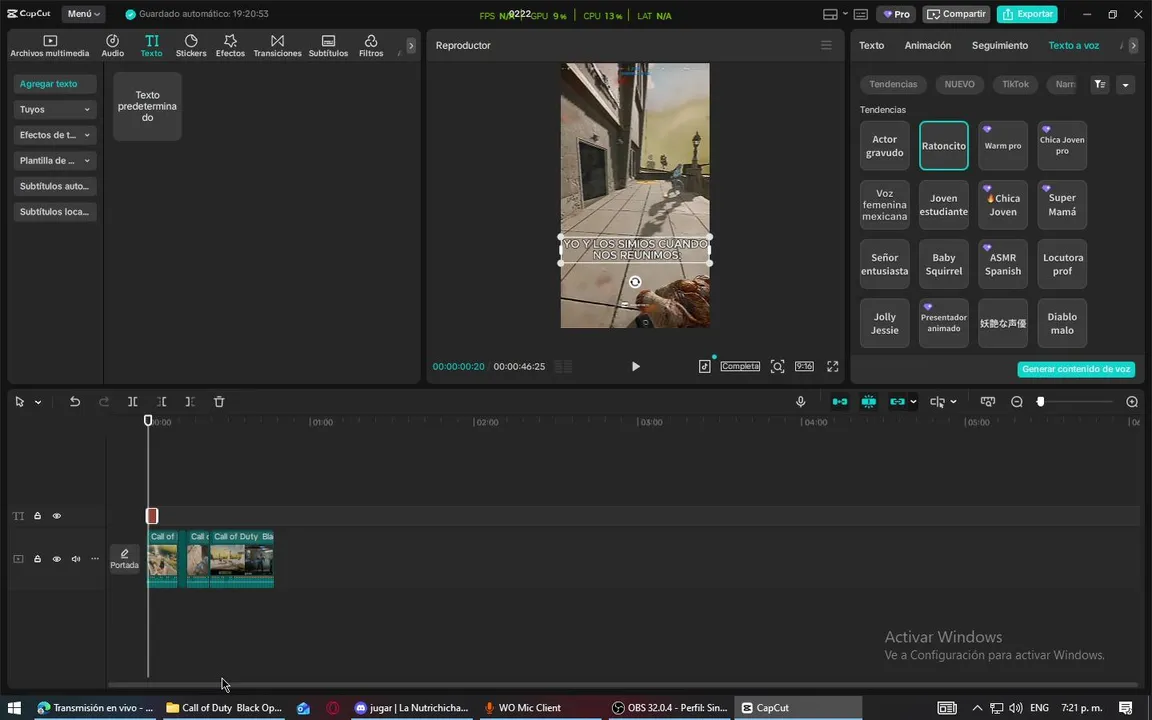Screen dimensions: 1152x720
Task: Expand more tool tabs with right chevron
Action: pyautogui.click(x=411, y=46)
